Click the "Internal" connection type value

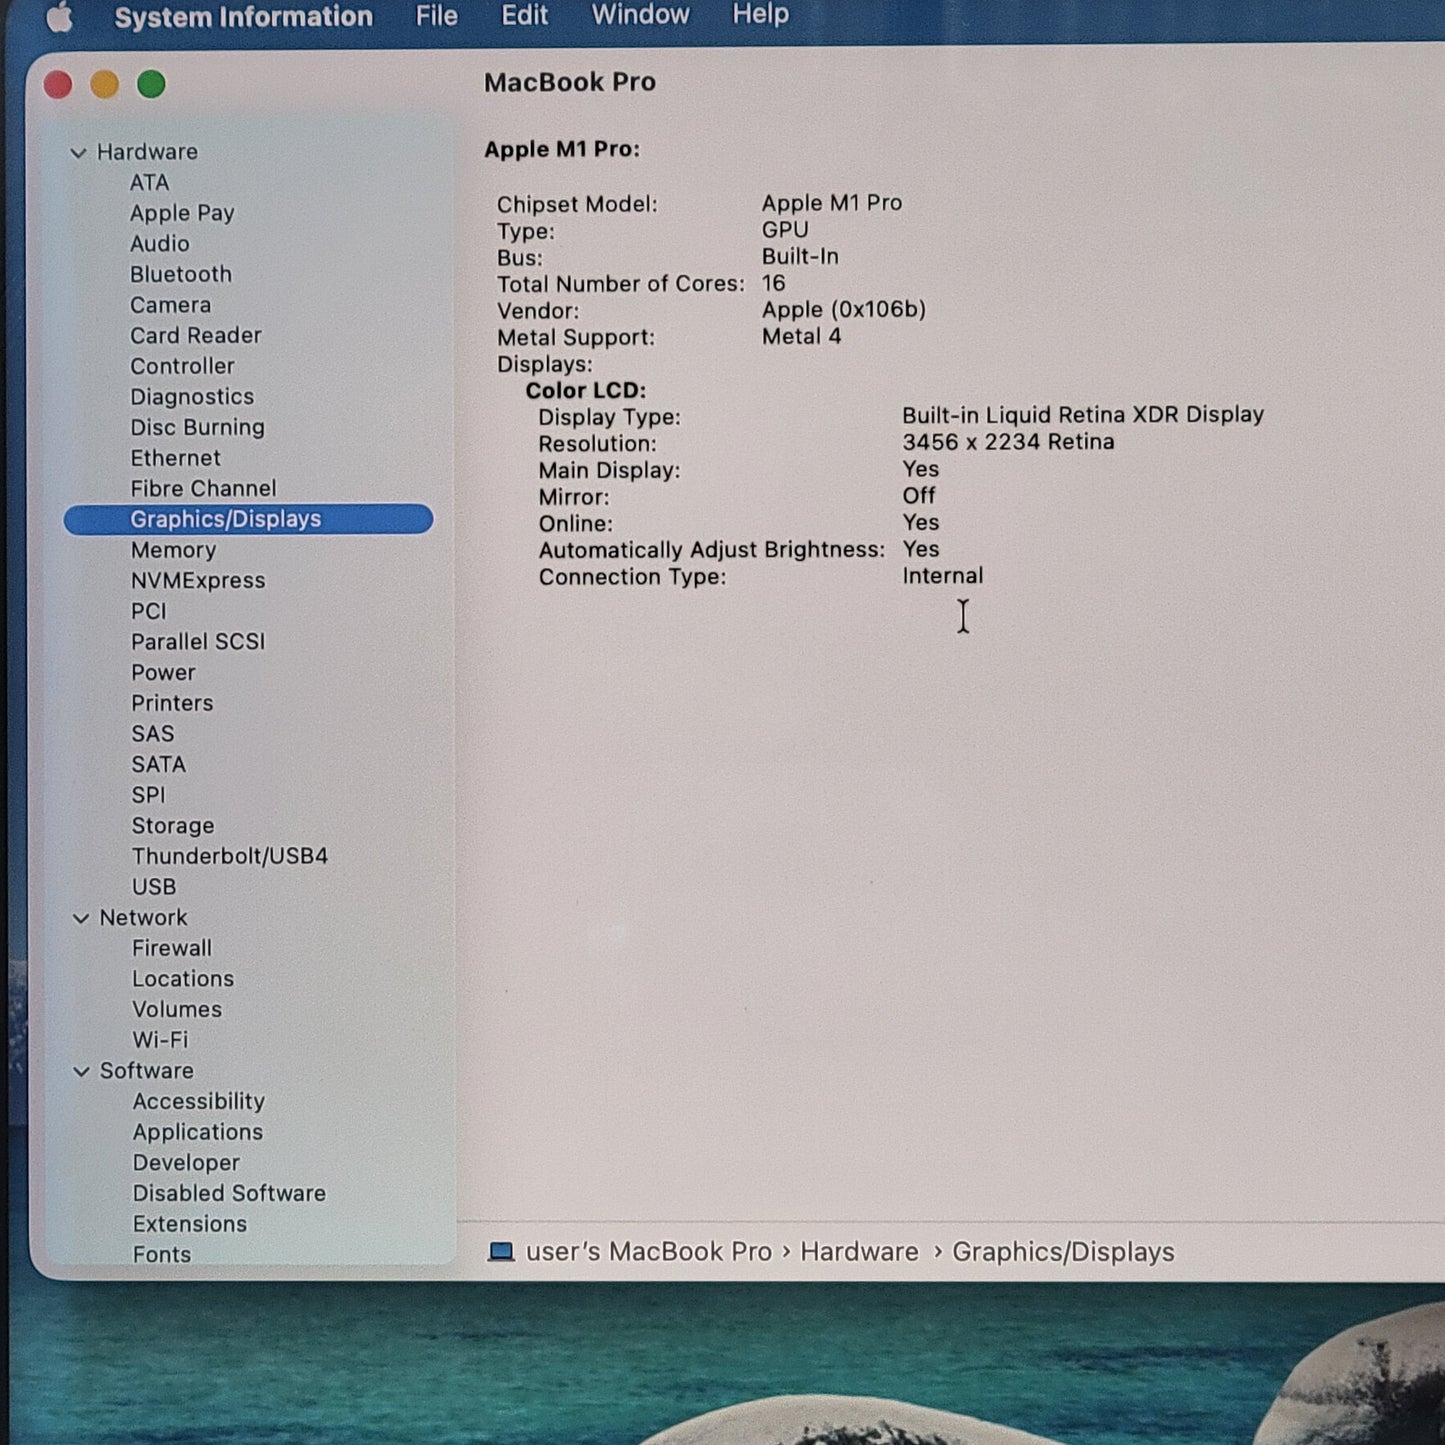(x=942, y=576)
